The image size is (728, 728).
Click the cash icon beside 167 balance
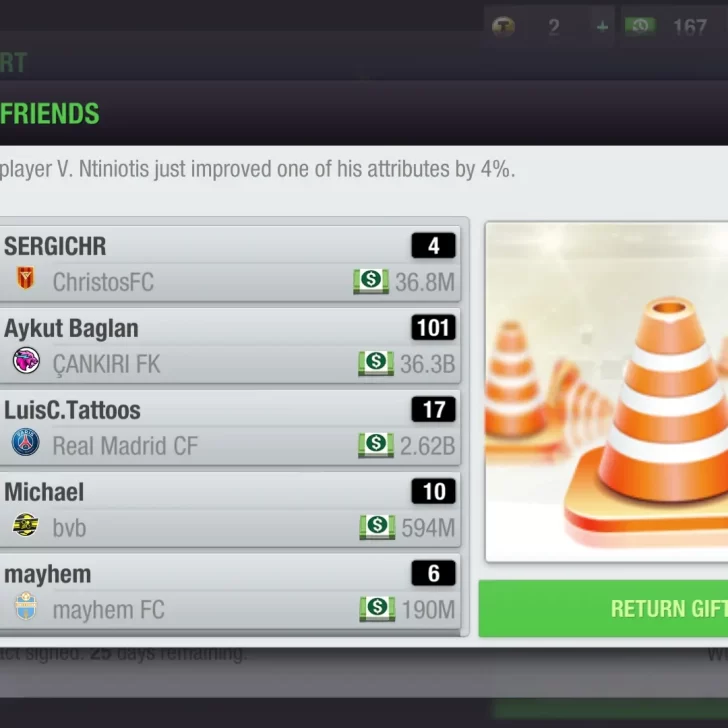[640, 26]
